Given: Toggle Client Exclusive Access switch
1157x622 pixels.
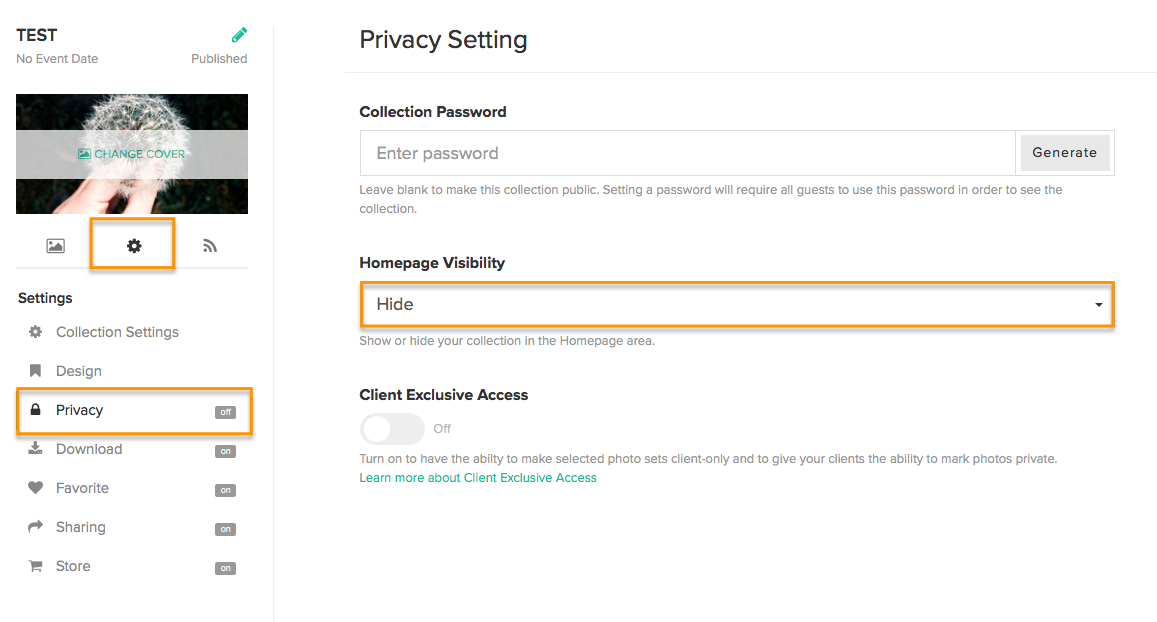Looking at the screenshot, I should coord(392,429).
